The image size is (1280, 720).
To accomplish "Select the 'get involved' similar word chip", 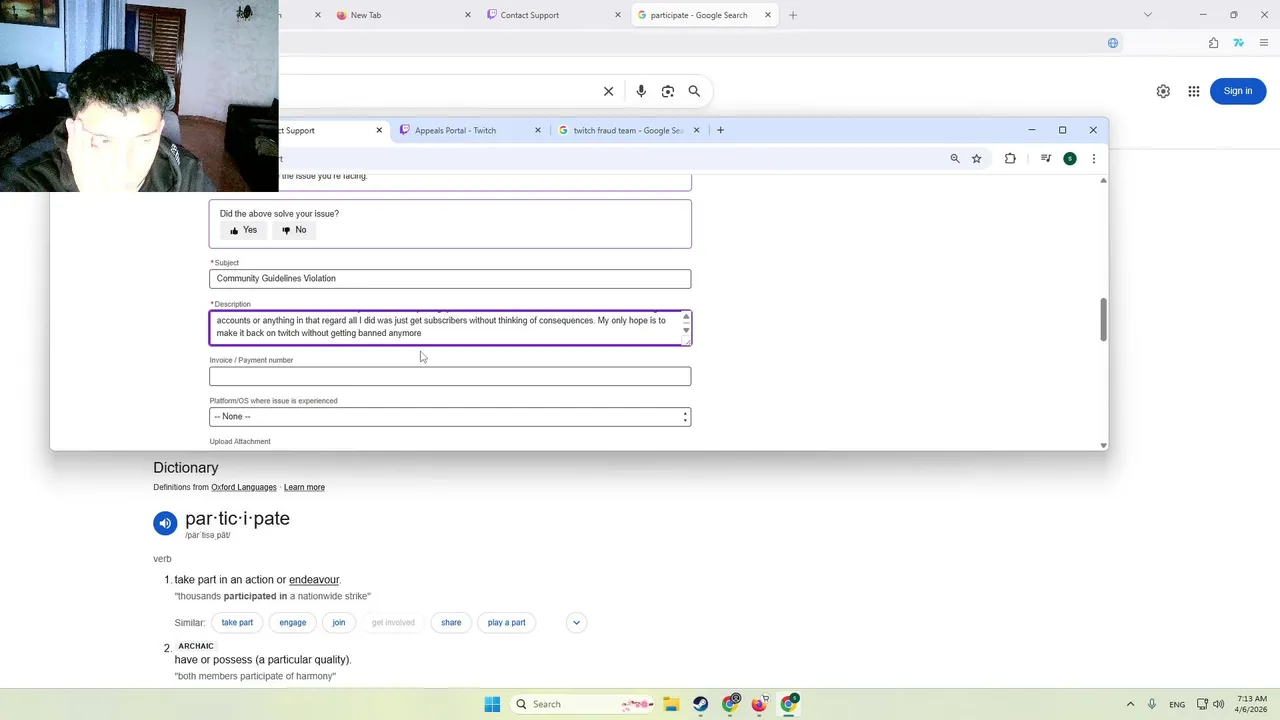I will pos(393,622).
